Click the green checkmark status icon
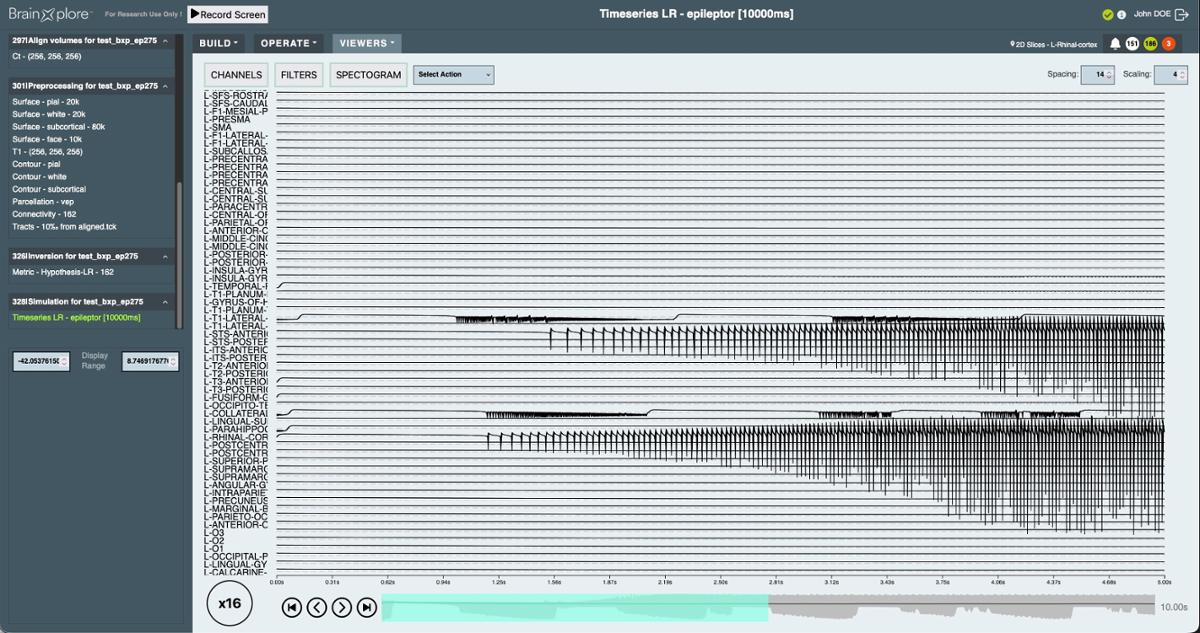This screenshot has width=1200, height=633. [x=1107, y=15]
